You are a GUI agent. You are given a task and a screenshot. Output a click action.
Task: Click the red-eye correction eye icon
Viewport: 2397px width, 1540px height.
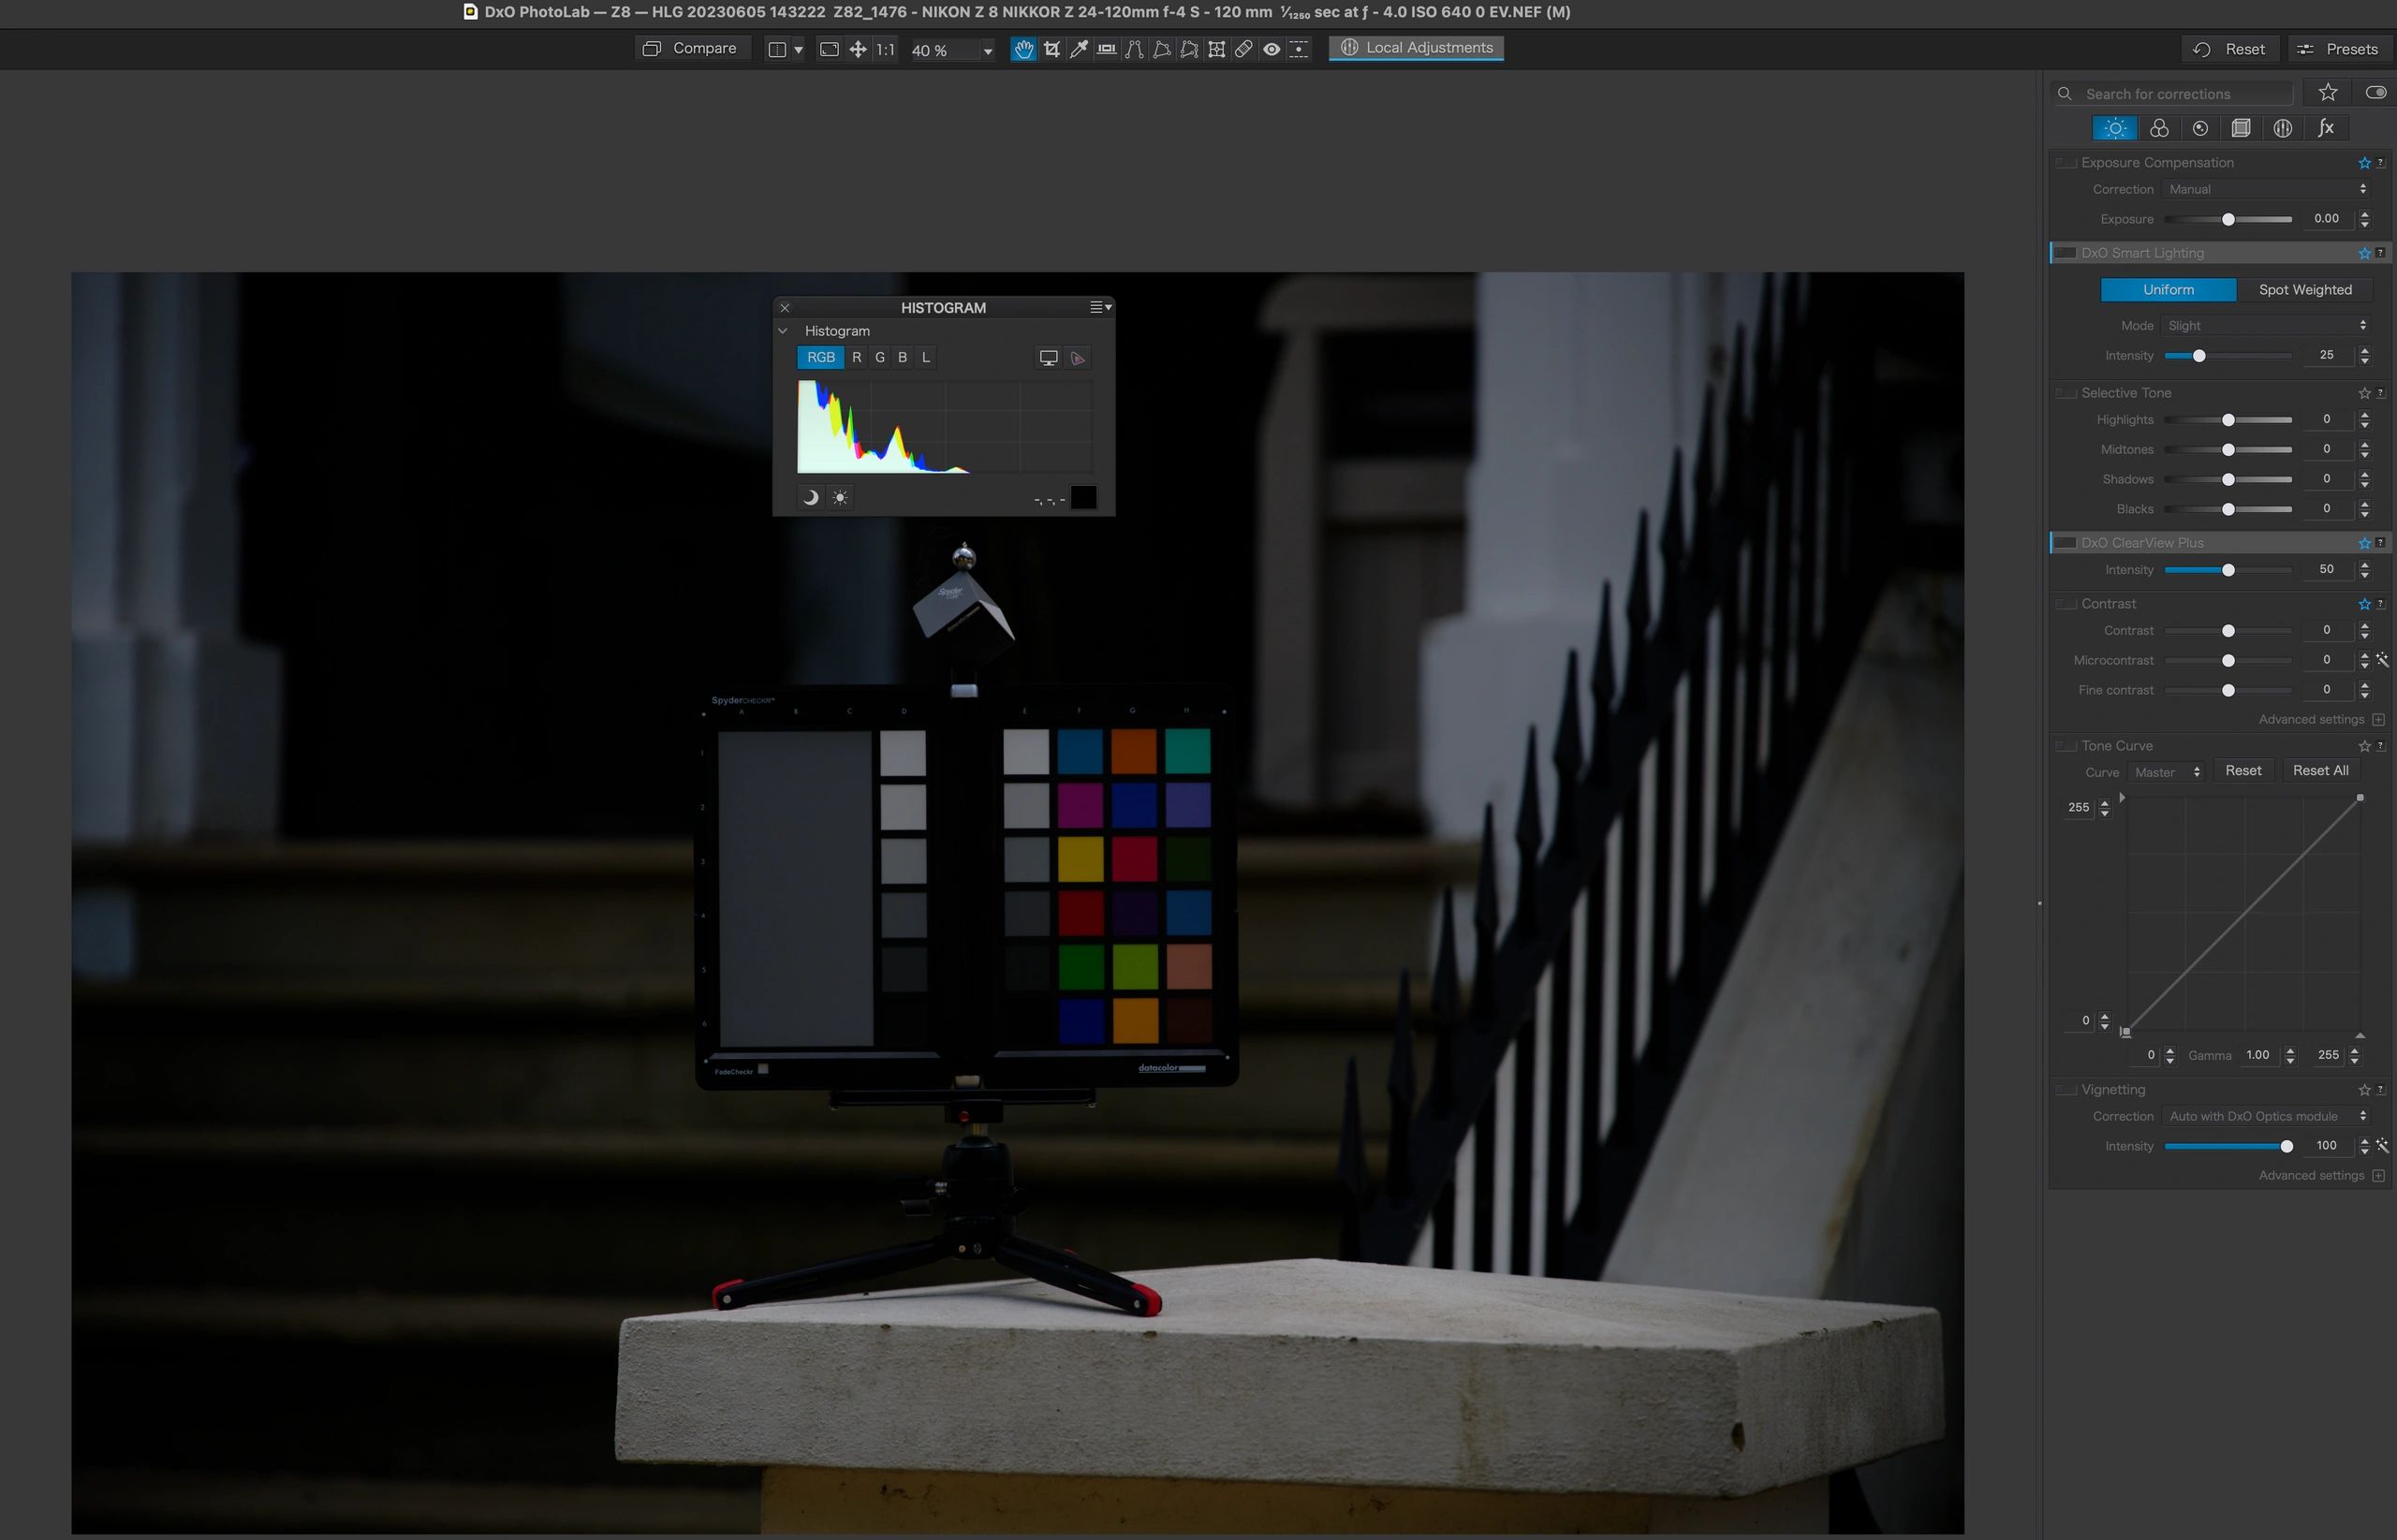pos(1271,49)
